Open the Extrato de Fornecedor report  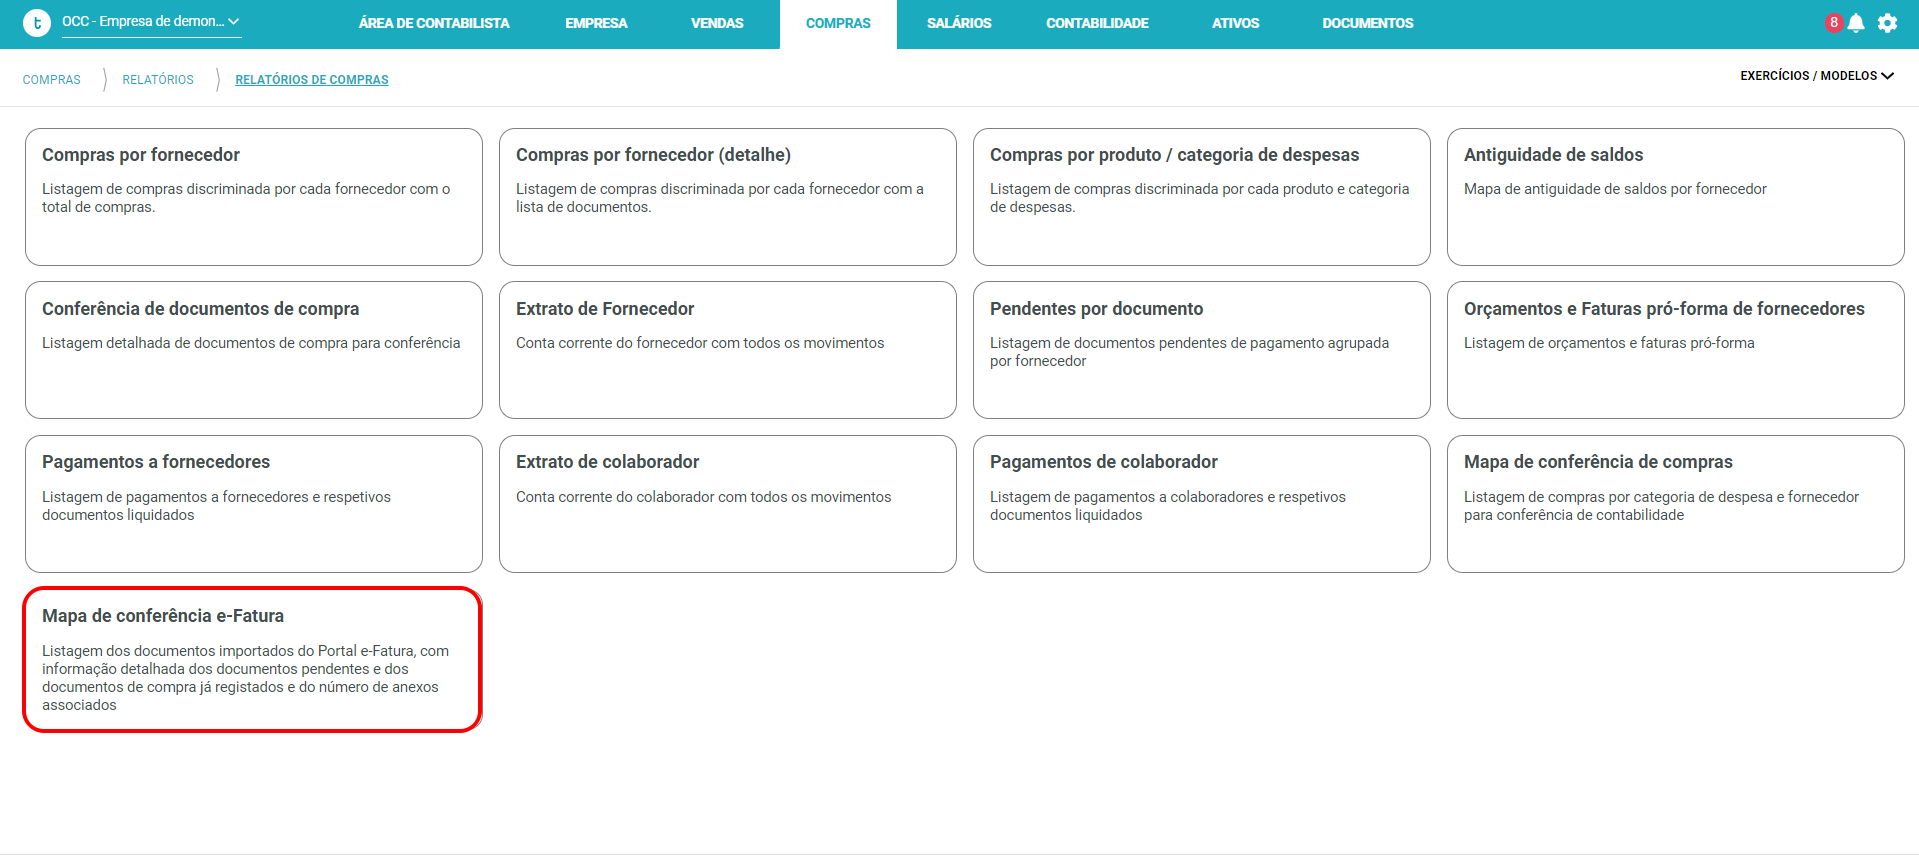pos(728,350)
